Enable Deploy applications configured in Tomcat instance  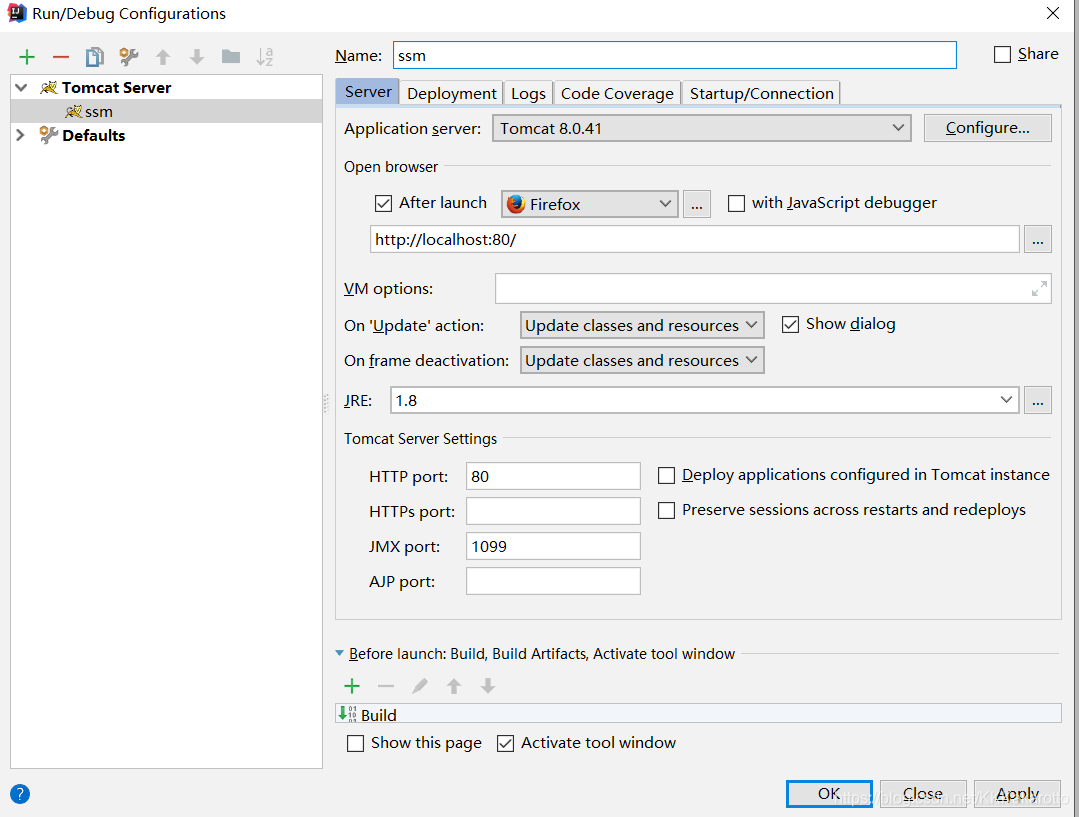coord(666,476)
